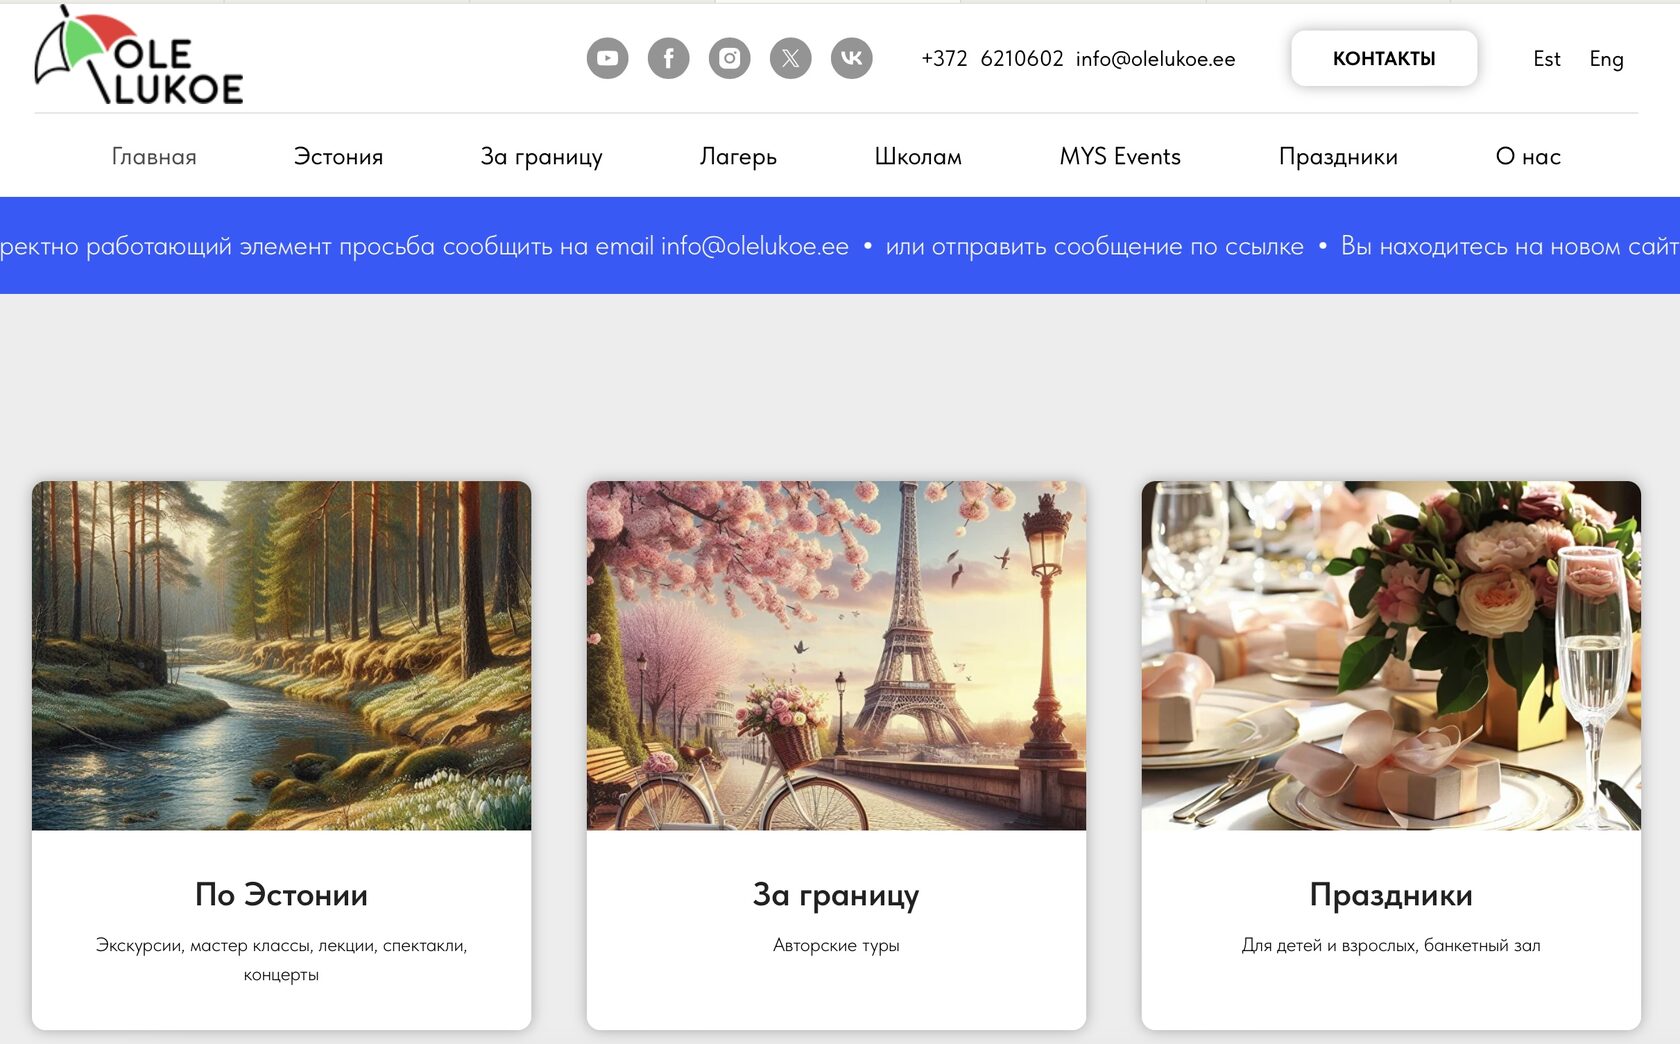
Task: Open the Лагерь menu item
Action: pyautogui.click(x=738, y=157)
